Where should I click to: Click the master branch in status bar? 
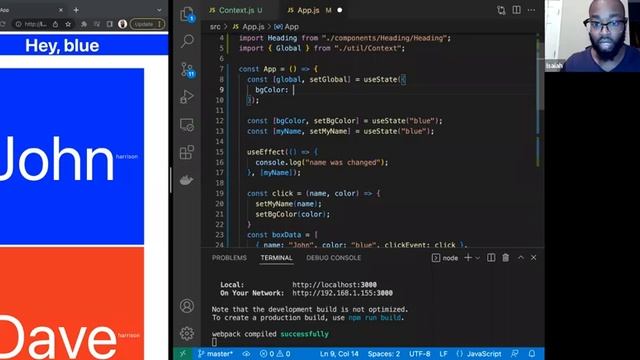[x=215, y=354]
